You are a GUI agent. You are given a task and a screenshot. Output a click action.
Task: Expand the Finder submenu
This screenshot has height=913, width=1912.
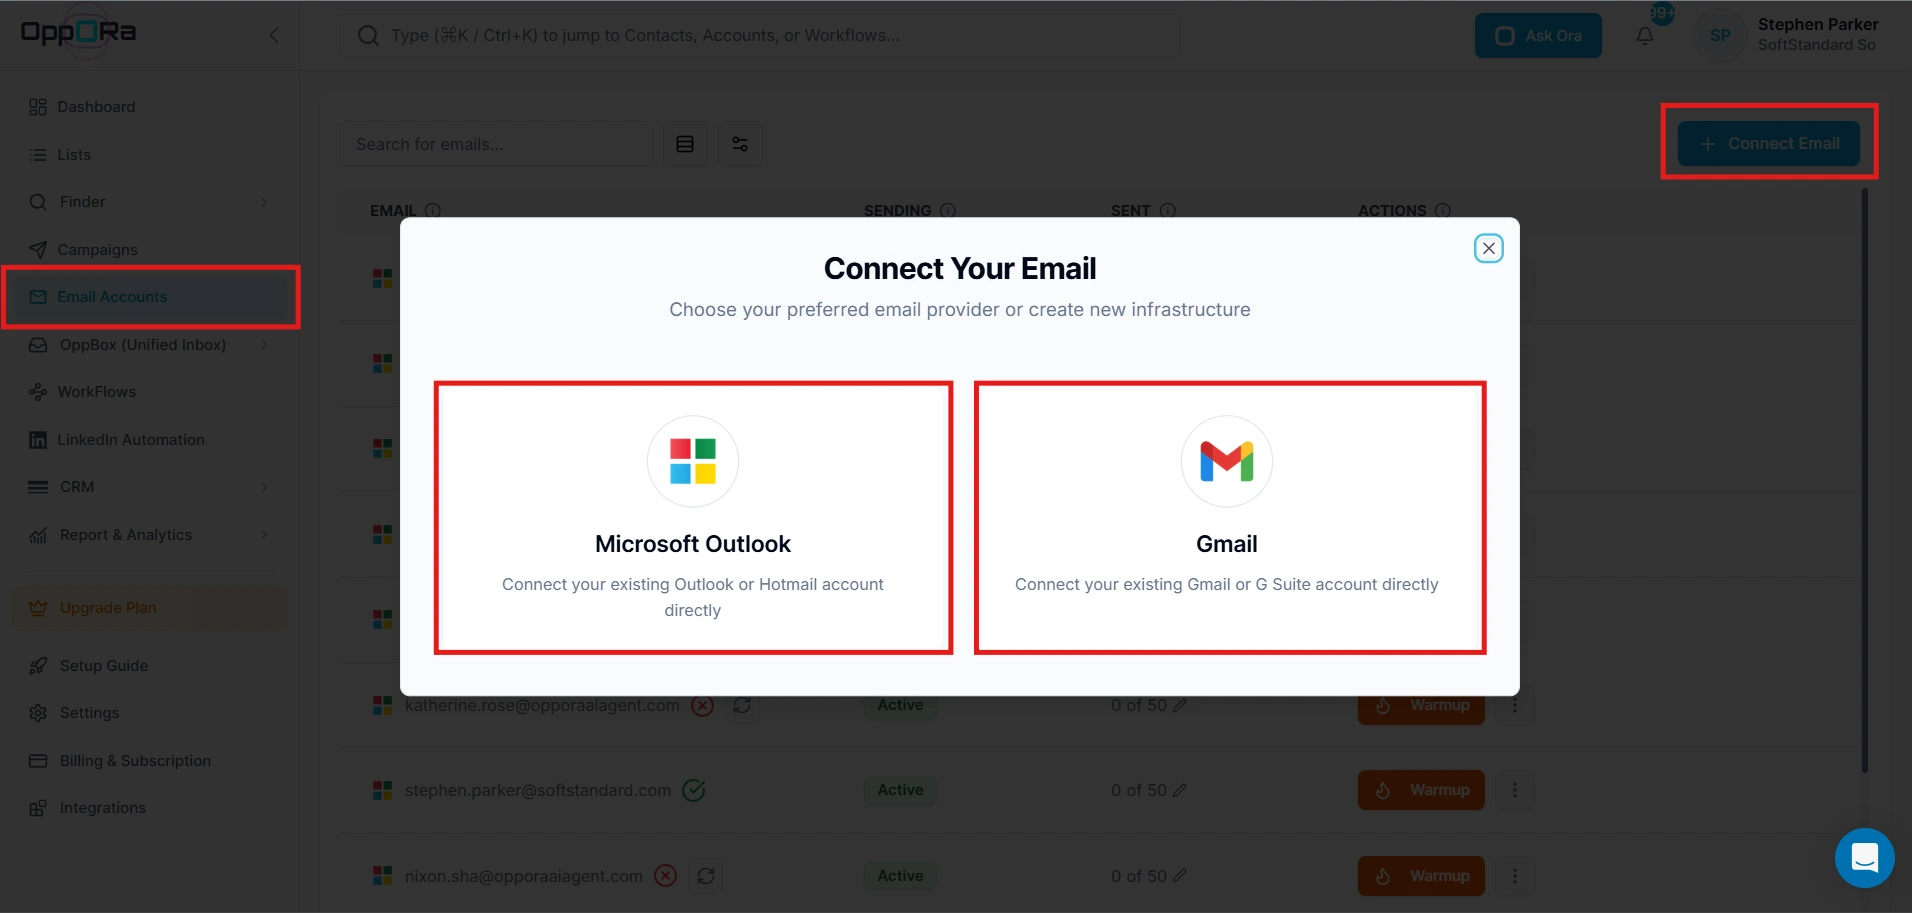click(264, 202)
